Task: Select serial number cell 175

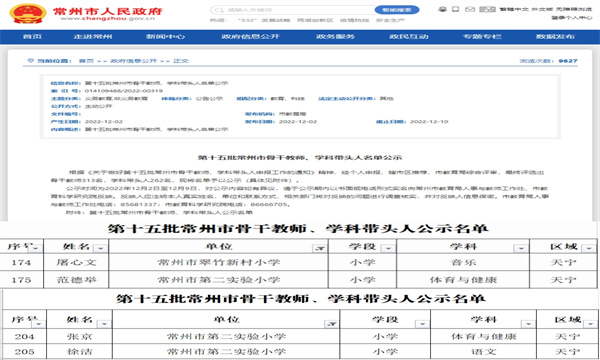Action: pos(21,280)
